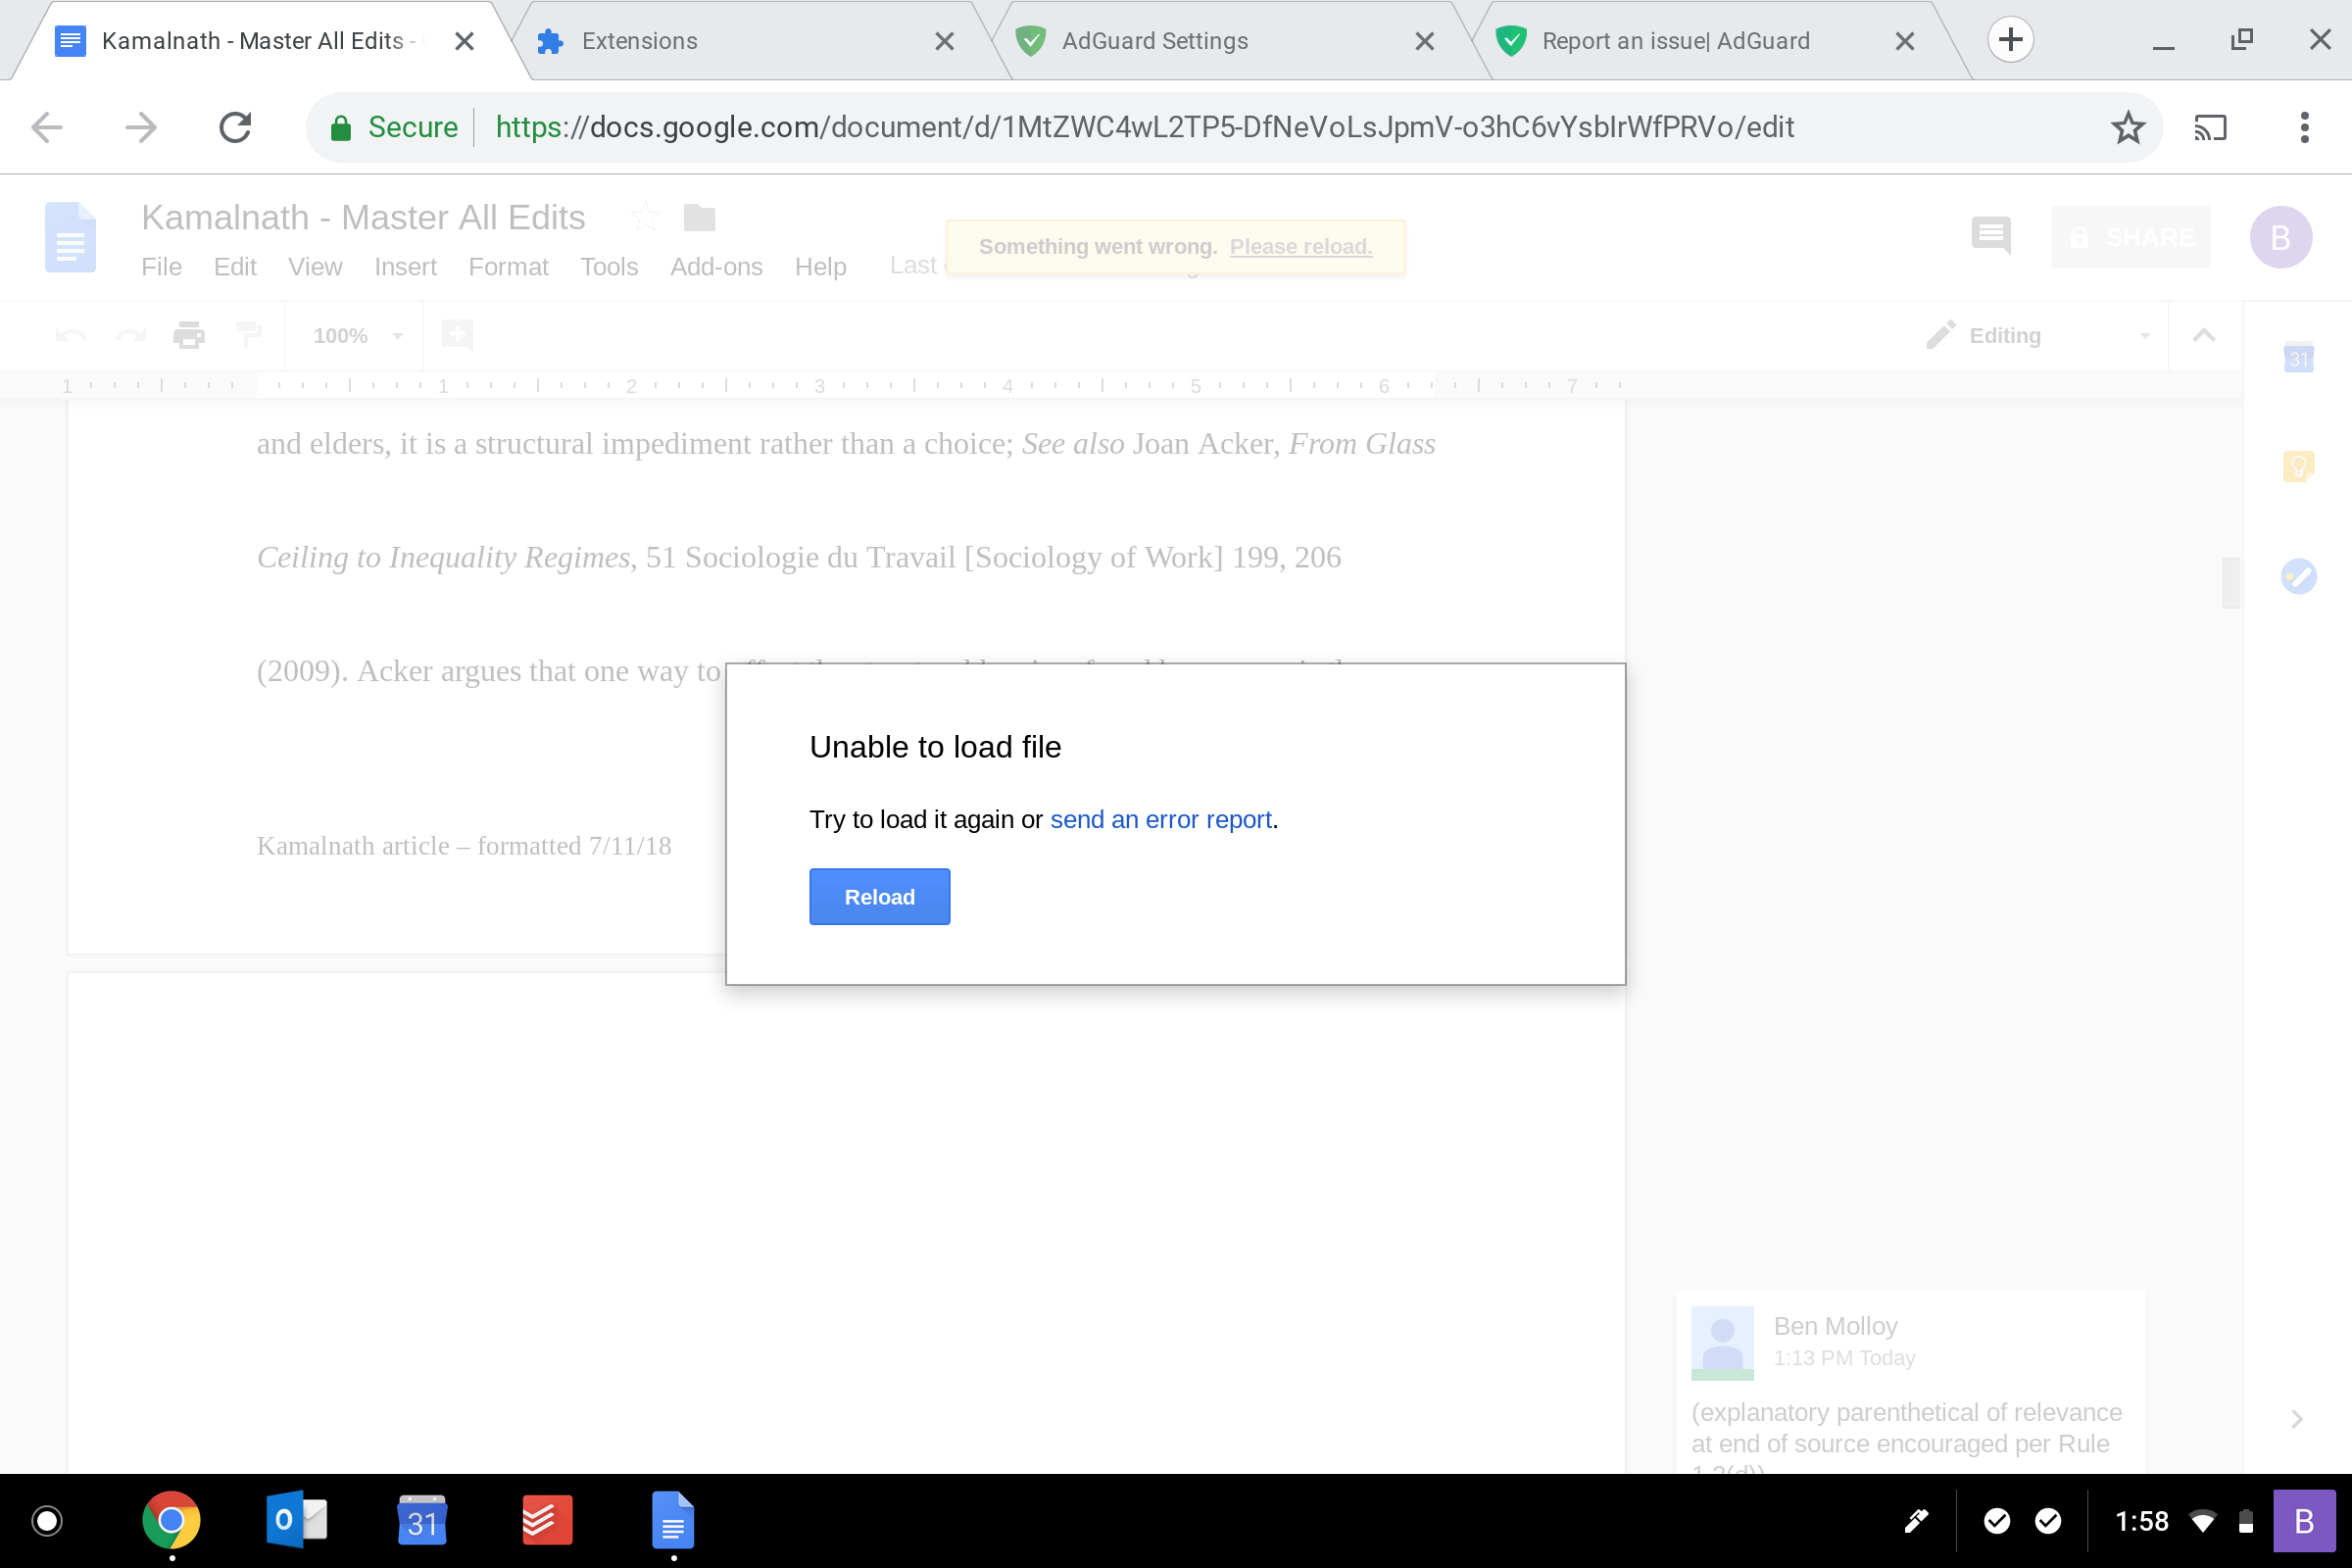
Task: Expand the Editing mode dropdown
Action: point(2144,335)
